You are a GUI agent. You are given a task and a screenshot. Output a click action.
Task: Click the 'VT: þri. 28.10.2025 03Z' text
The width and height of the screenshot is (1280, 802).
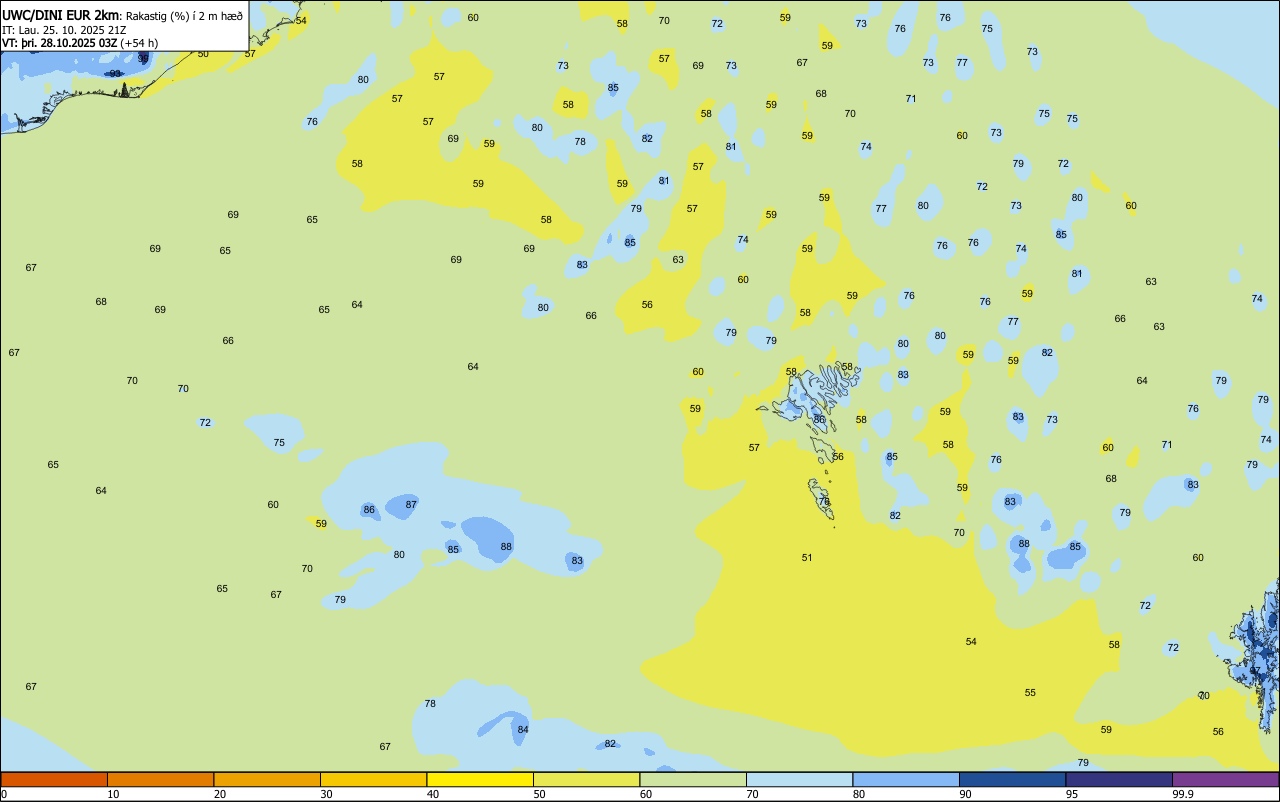pos(59,43)
